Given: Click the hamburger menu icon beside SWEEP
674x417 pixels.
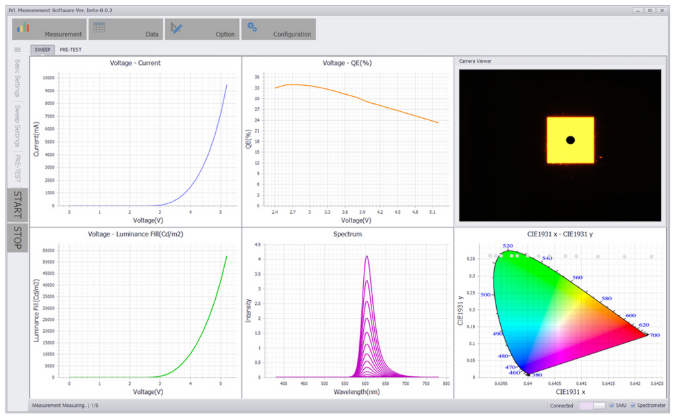Looking at the screenshot, I should point(18,50).
